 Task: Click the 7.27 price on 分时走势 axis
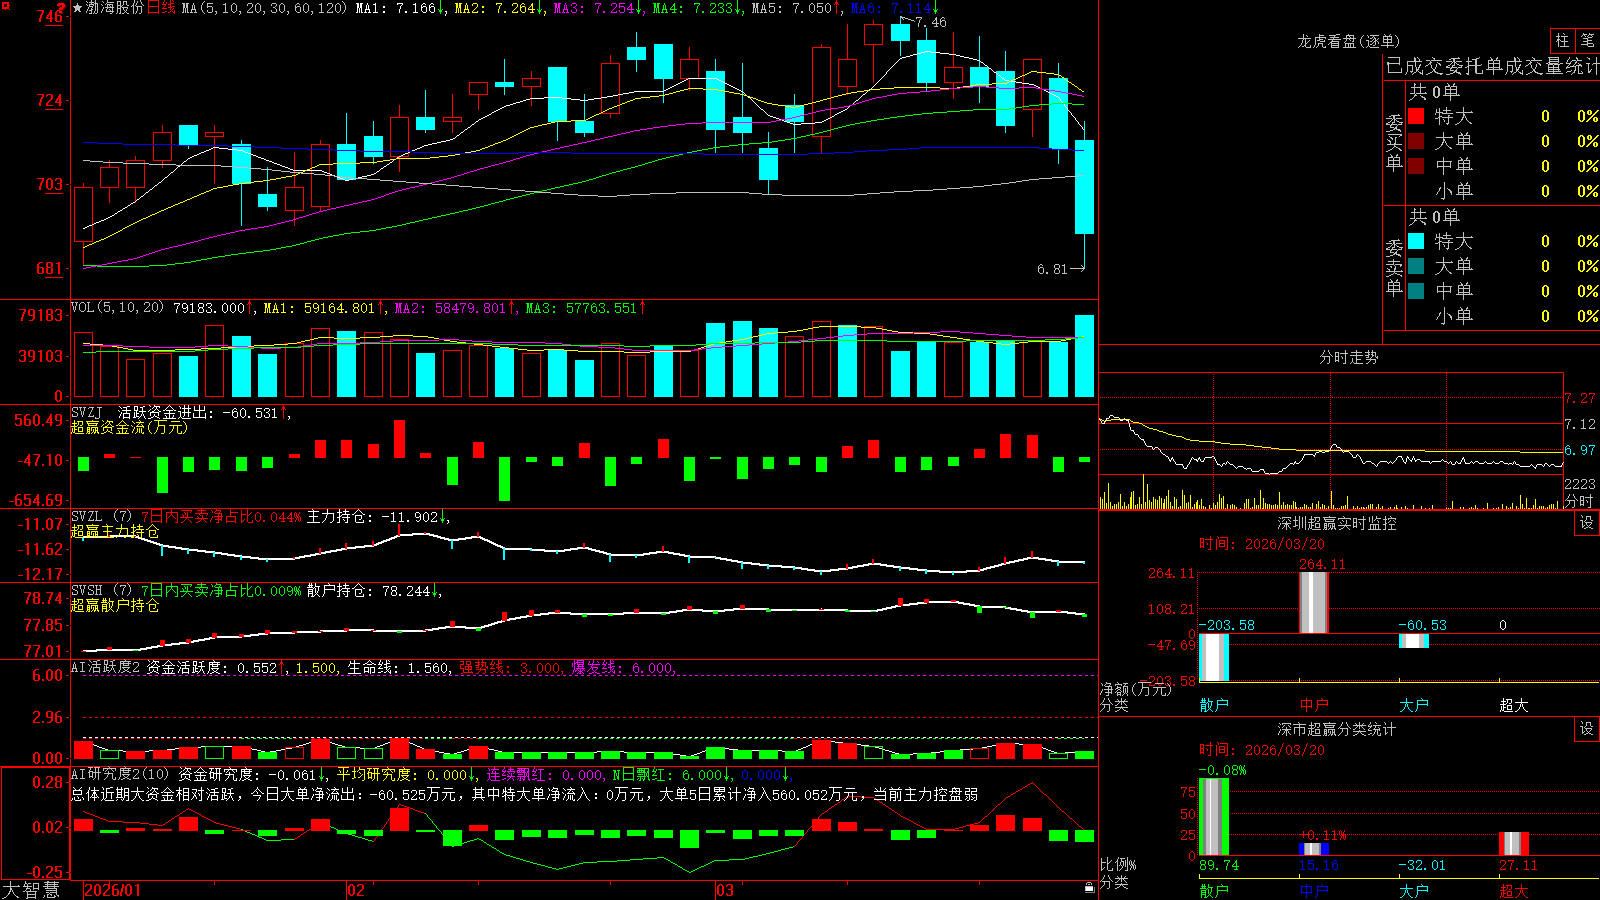[1580, 398]
